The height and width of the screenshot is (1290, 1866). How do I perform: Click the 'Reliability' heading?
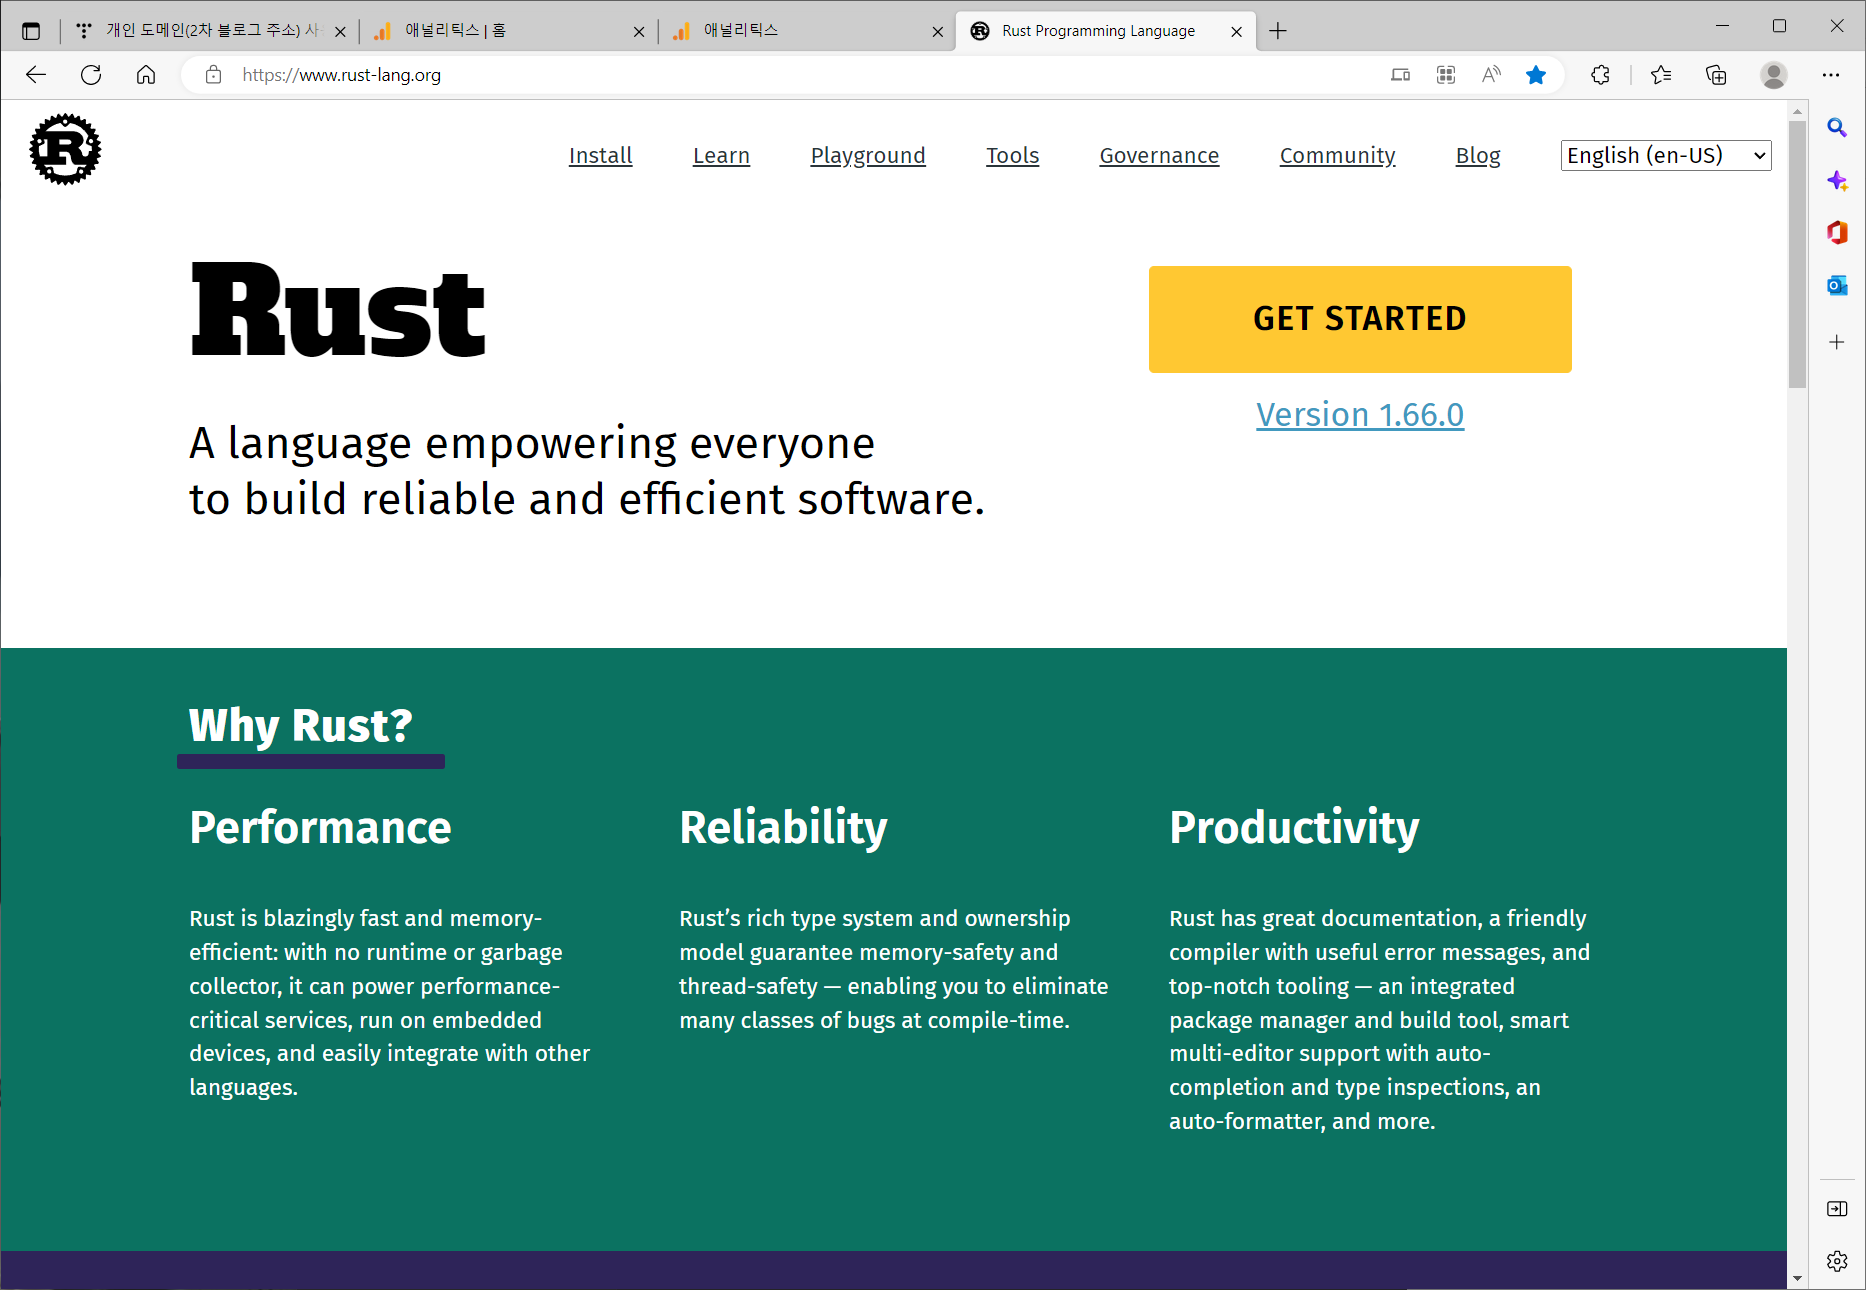pos(783,828)
